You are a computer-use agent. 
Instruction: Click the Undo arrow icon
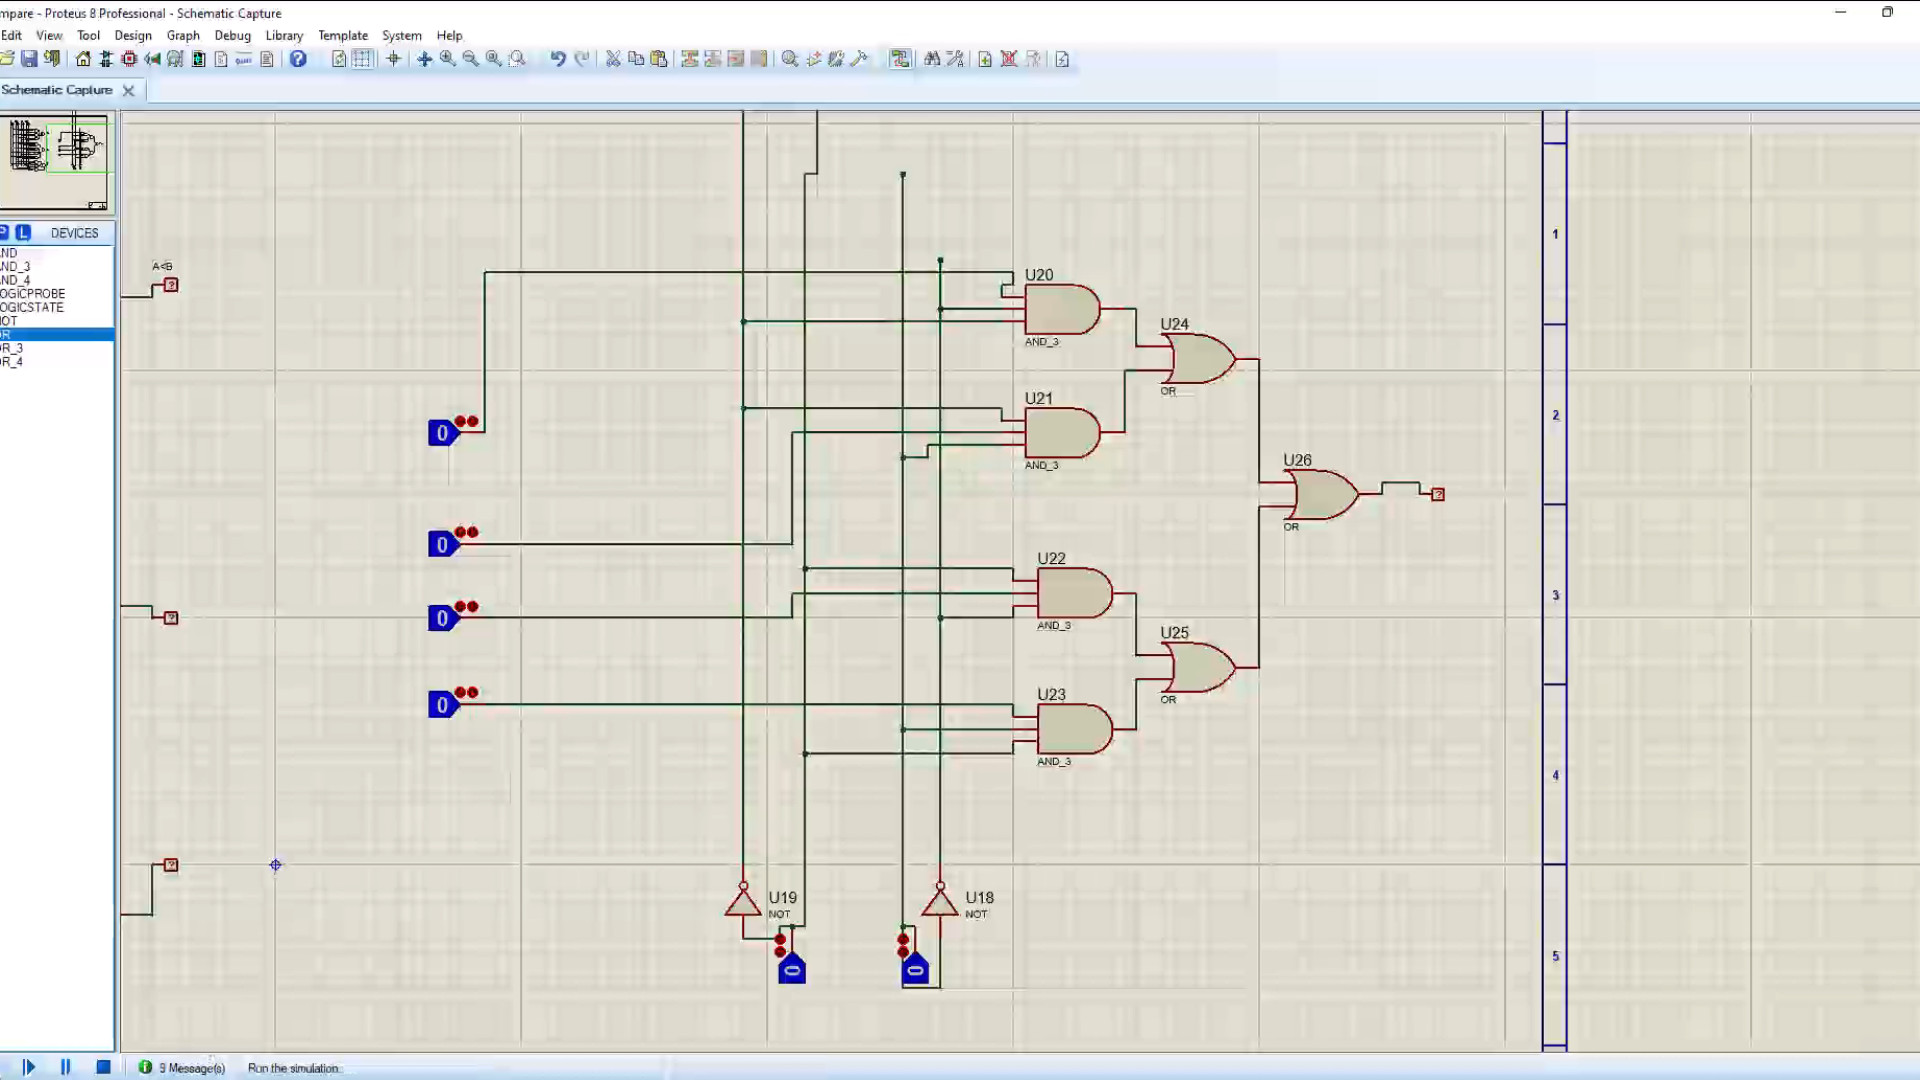click(558, 59)
